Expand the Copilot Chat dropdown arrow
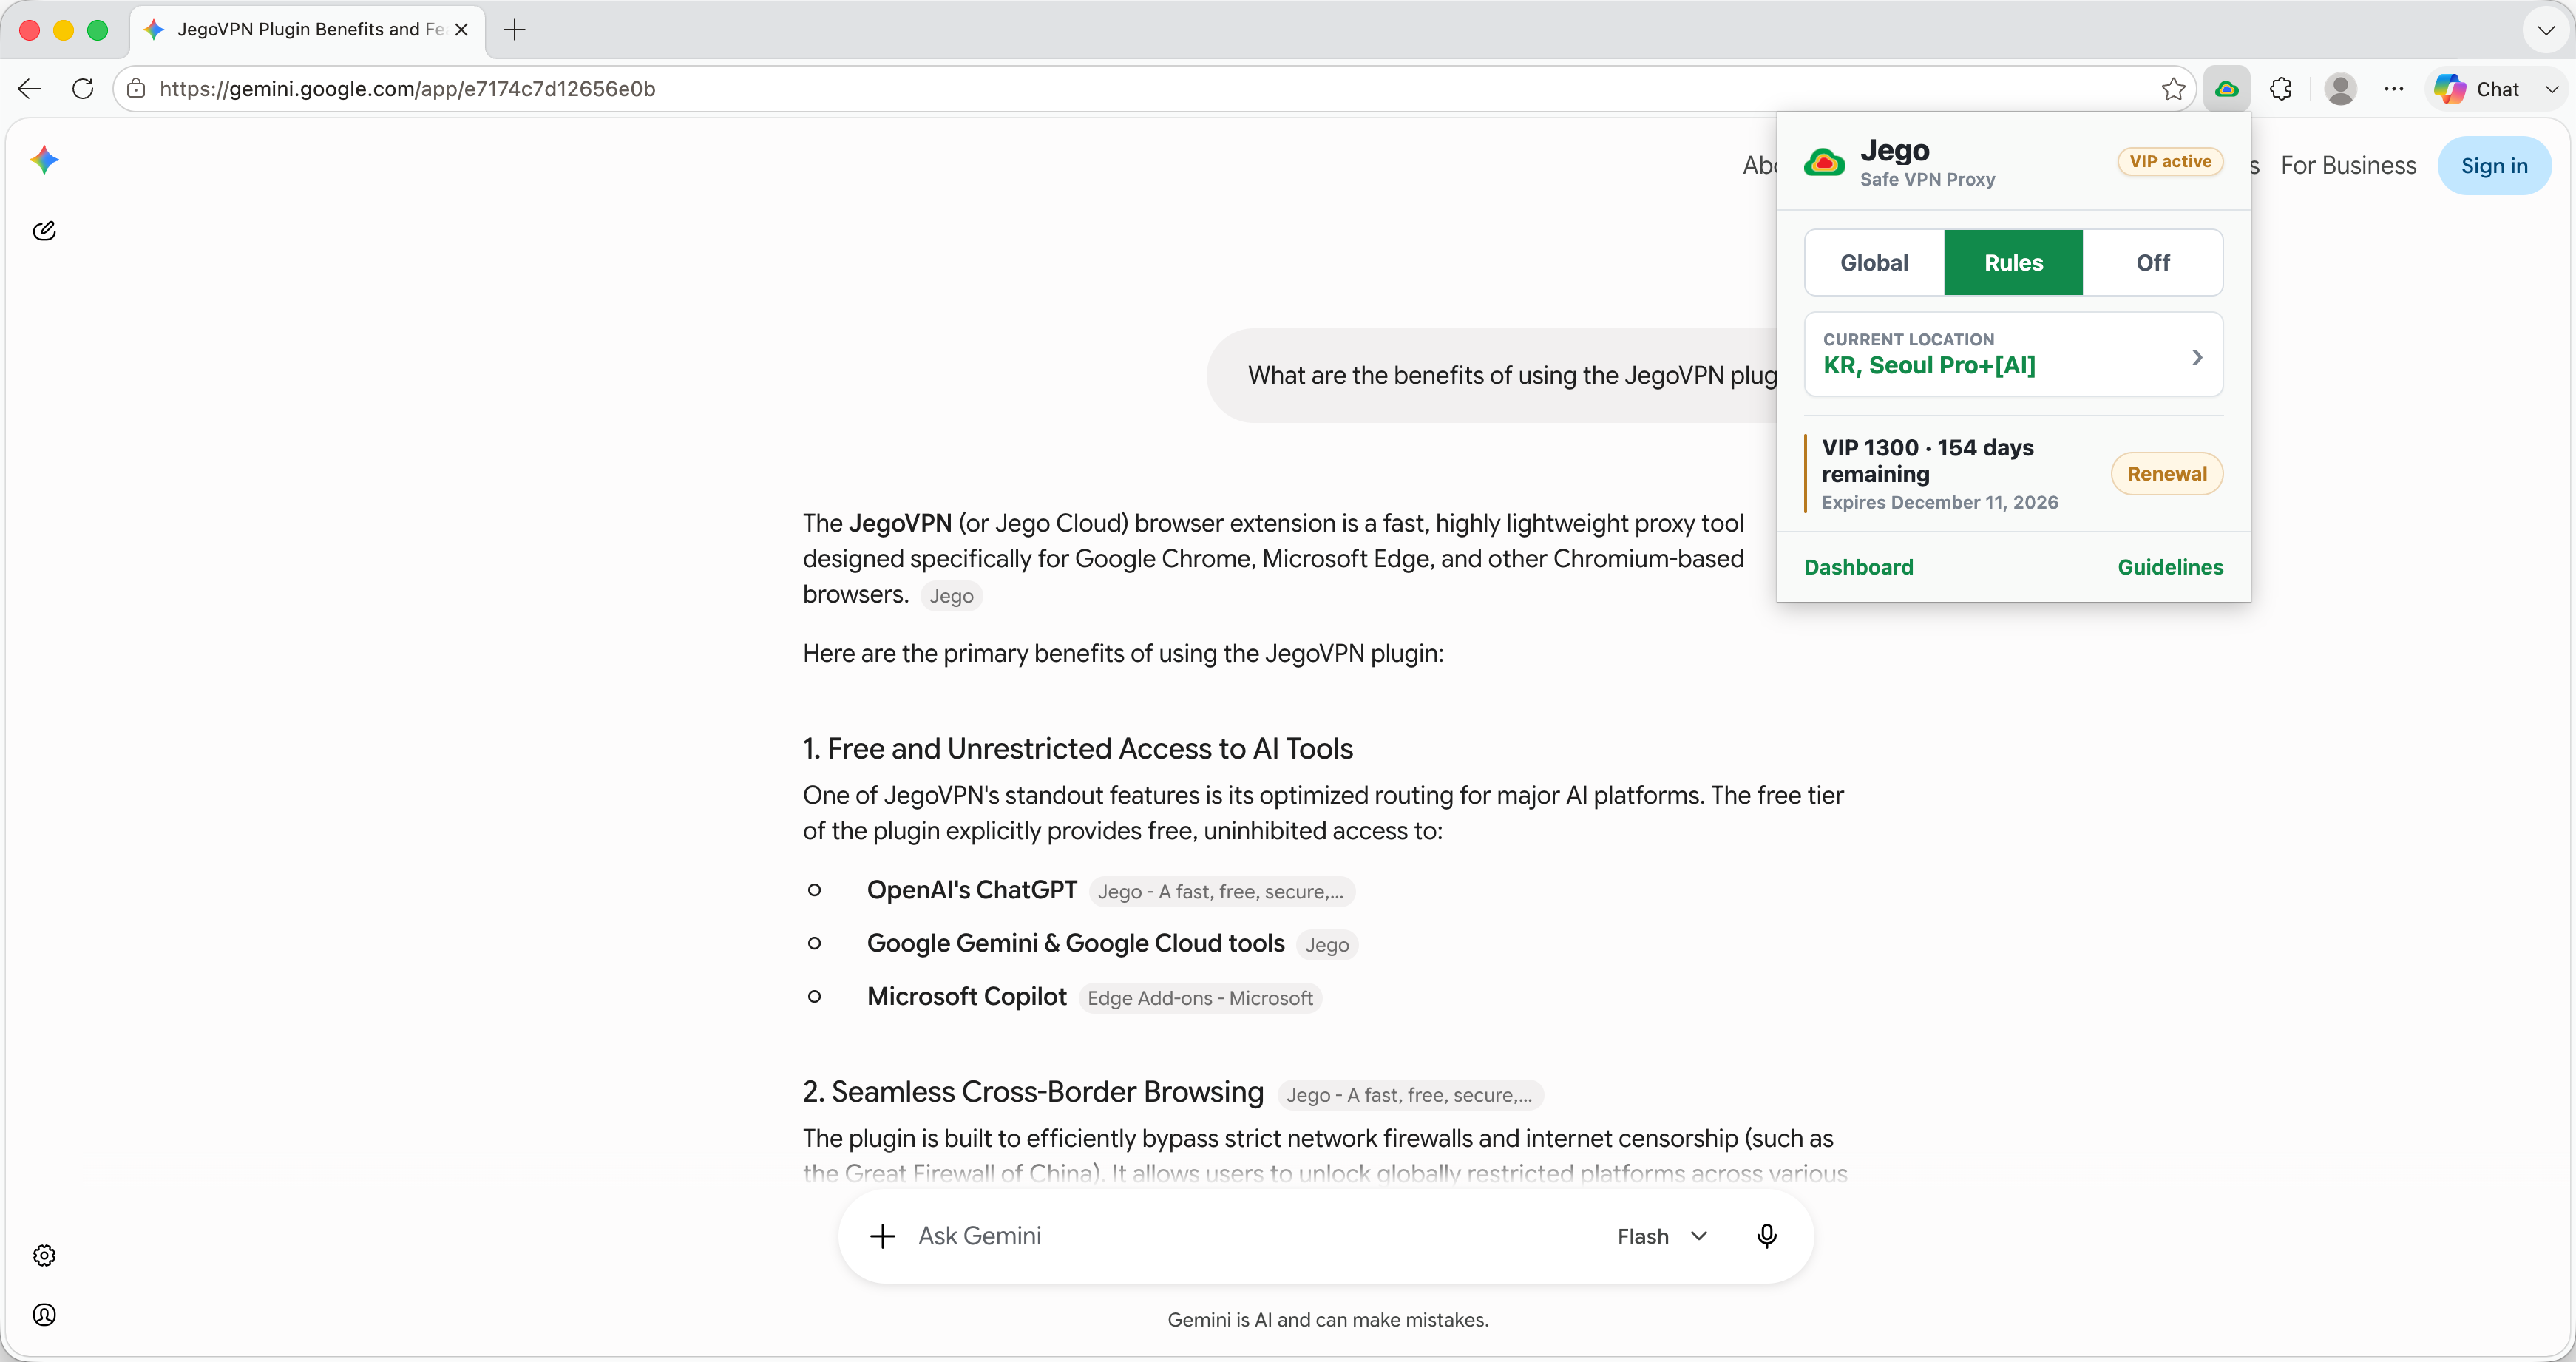Viewport: 2576px width, 1362px height. 2551,89
